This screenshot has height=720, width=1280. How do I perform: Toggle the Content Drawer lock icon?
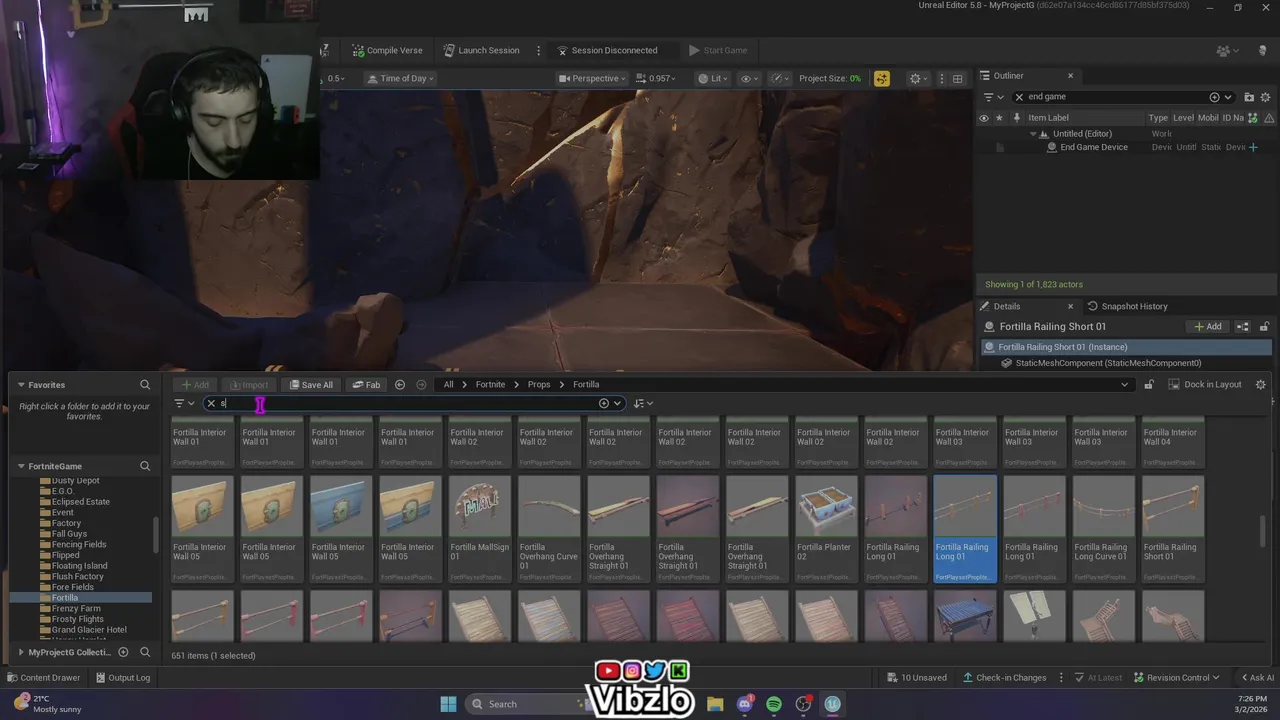tap(1149, 385)
